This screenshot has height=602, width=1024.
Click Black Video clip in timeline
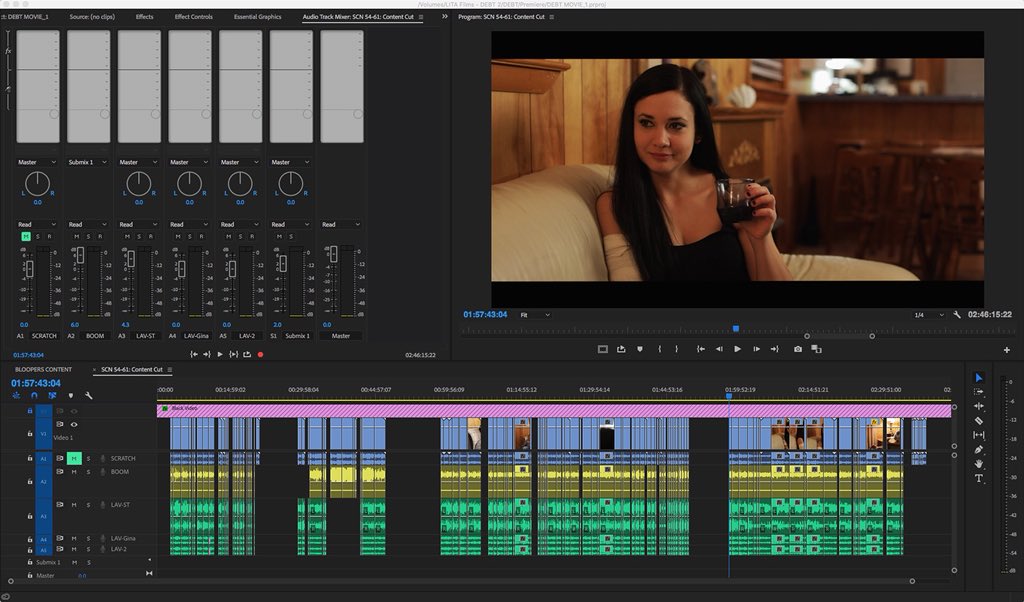[x=554, y=409]
